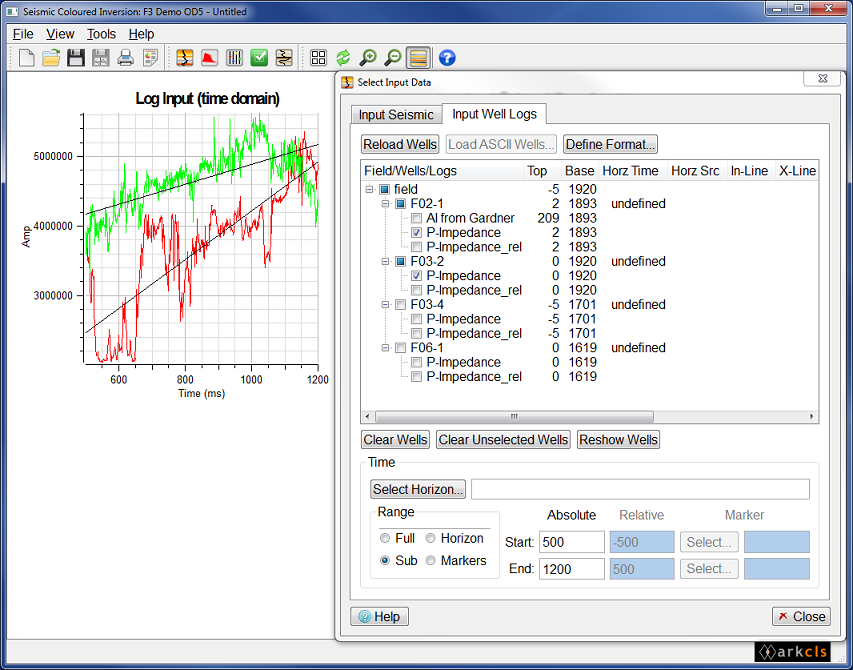Open the File menu

(x=23, y=34)
